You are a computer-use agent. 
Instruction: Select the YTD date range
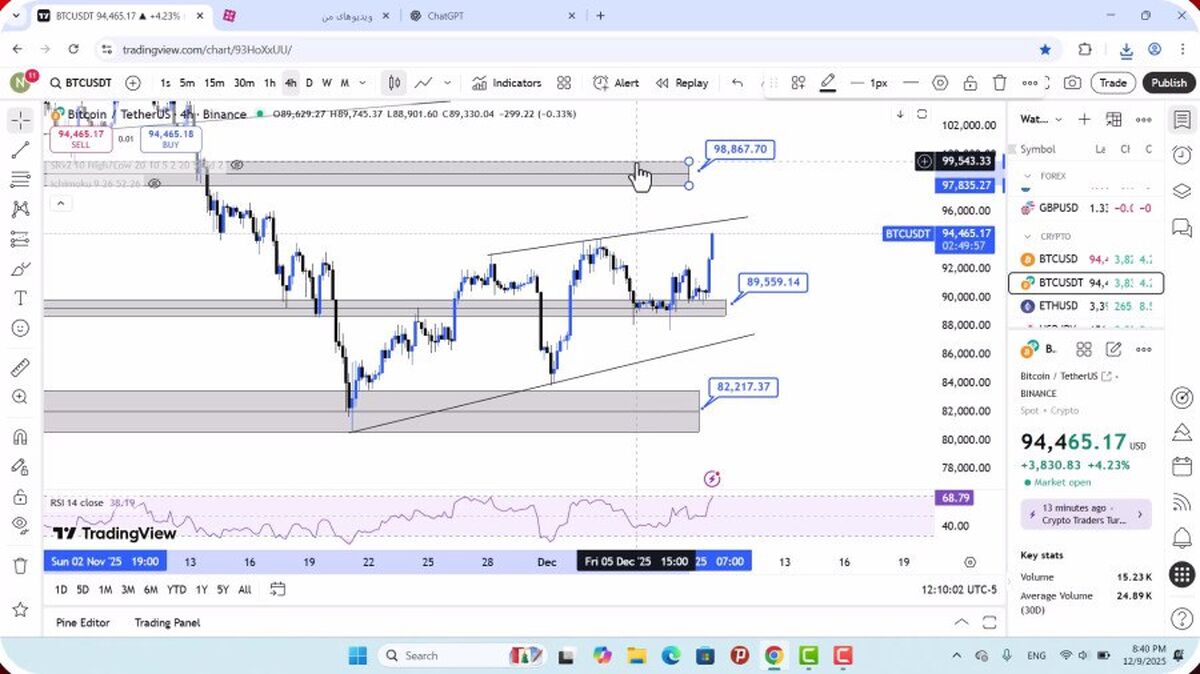[x=176, y=590]
